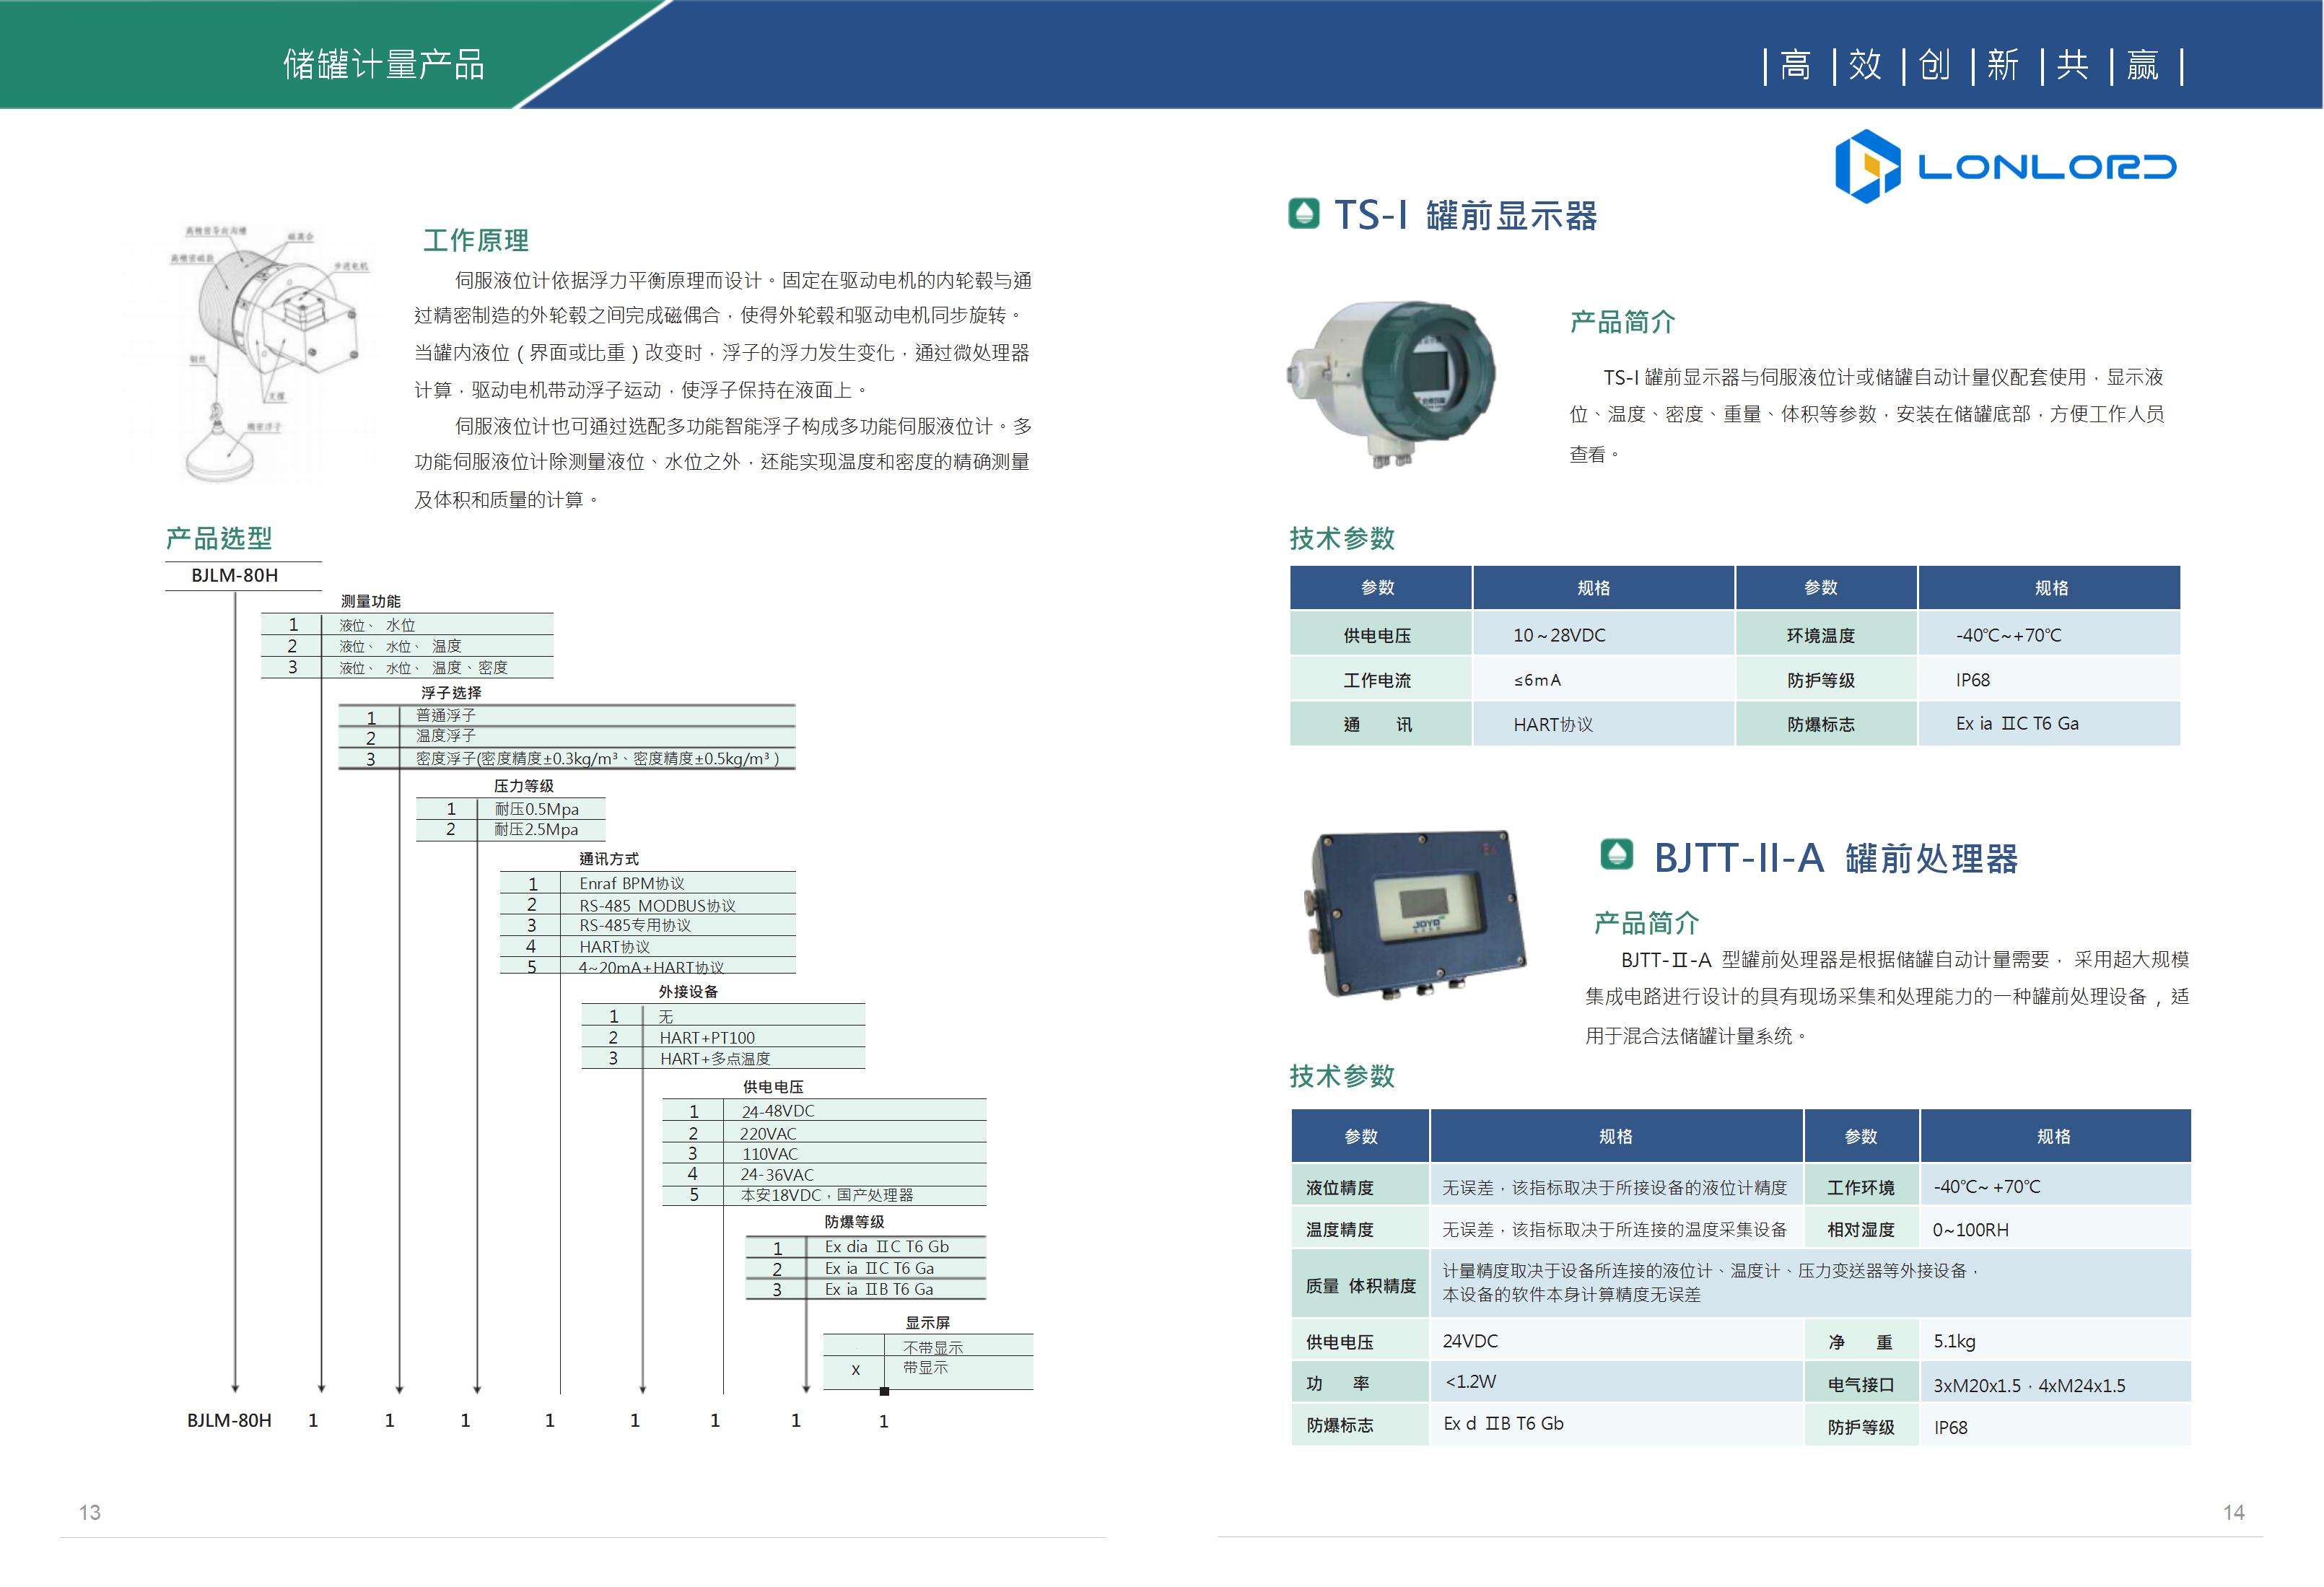The height and width of the screenshot is (1587, 2324).
Task: Click page number 13
Action: pos(90,1512)
